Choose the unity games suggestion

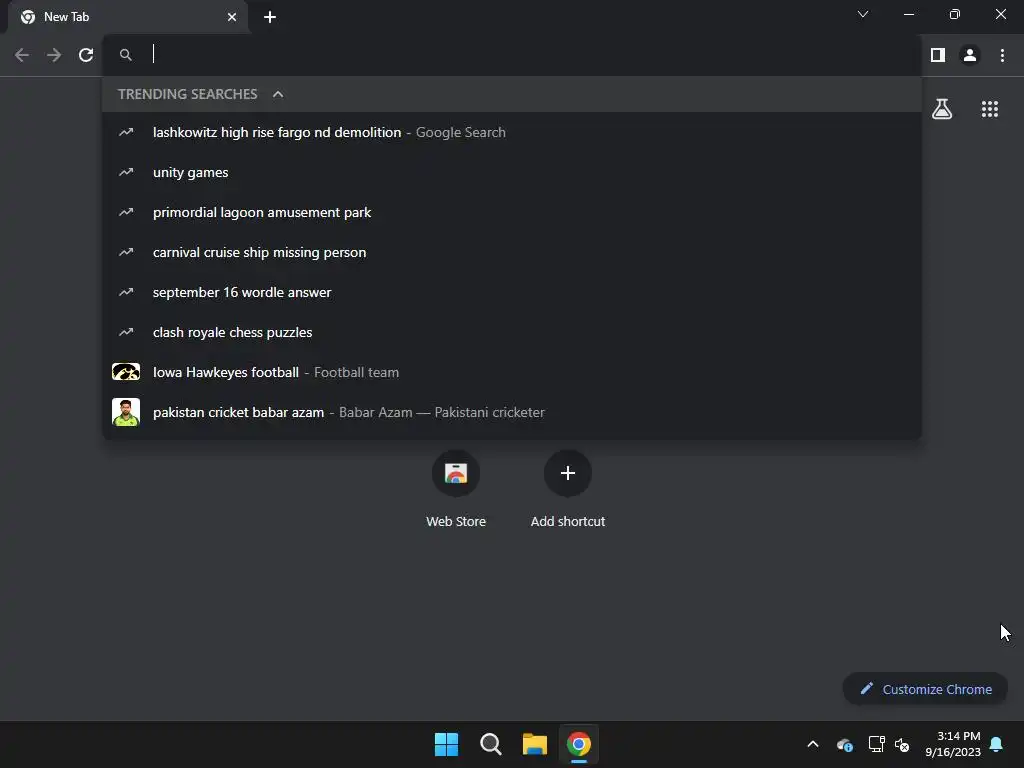click(512, 172)
